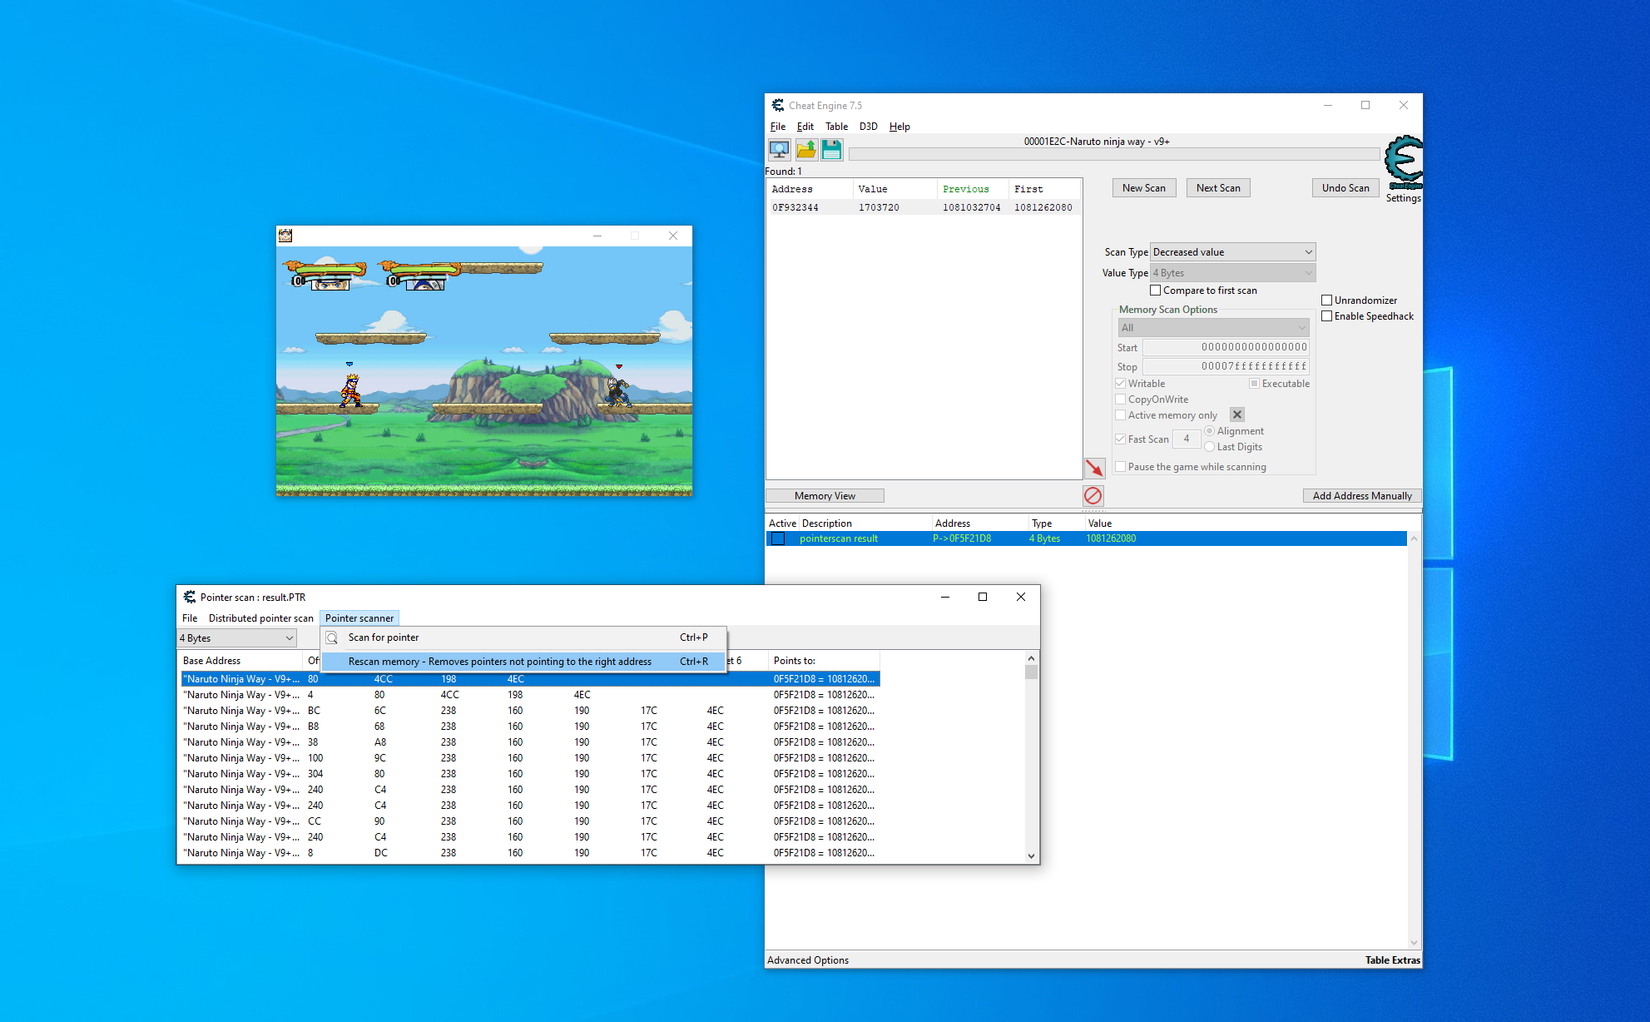The height and width of the screenshot is (1022, 1650).
Task: Click magnifier icon next to Scan for pointer
Action: (x=332, y=638)
